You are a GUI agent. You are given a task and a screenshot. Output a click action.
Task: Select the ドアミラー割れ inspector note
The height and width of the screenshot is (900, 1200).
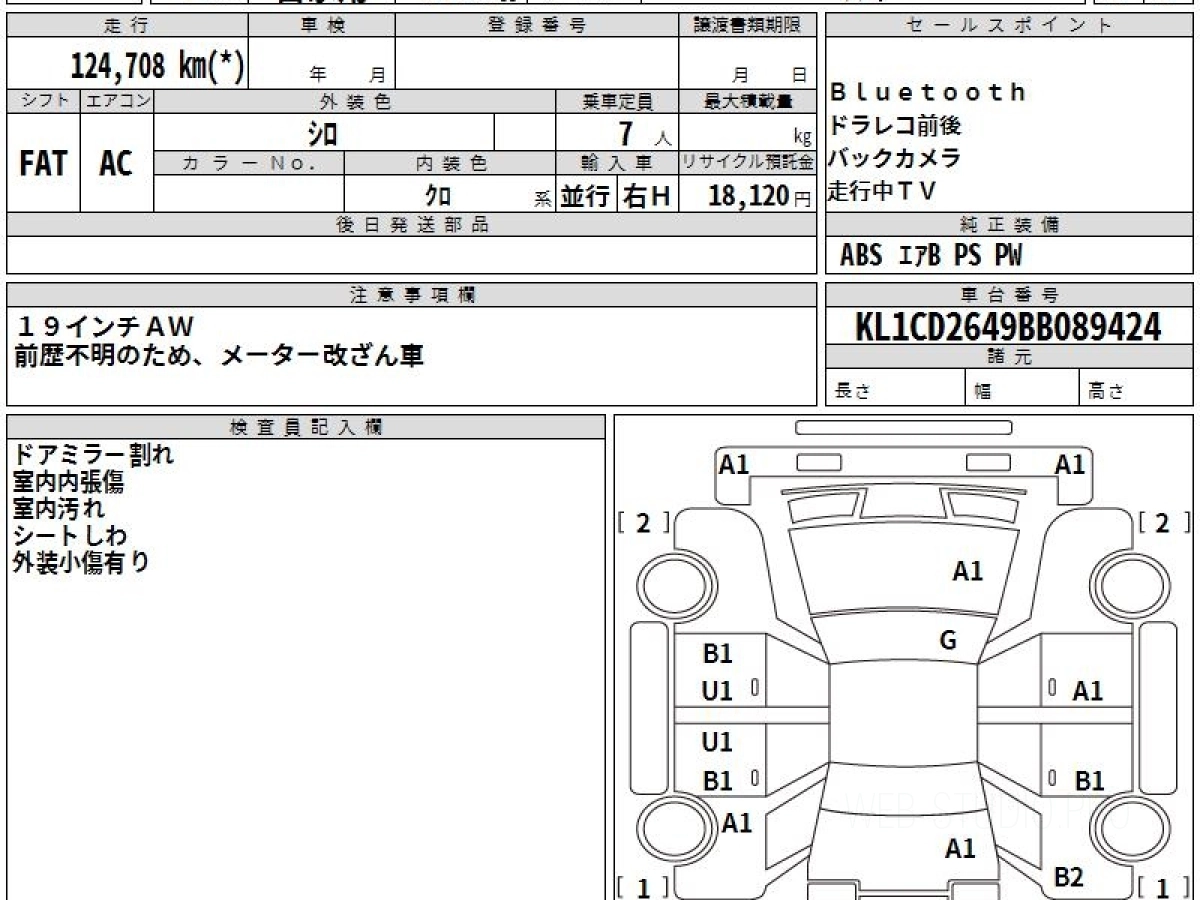coord(93,455)
